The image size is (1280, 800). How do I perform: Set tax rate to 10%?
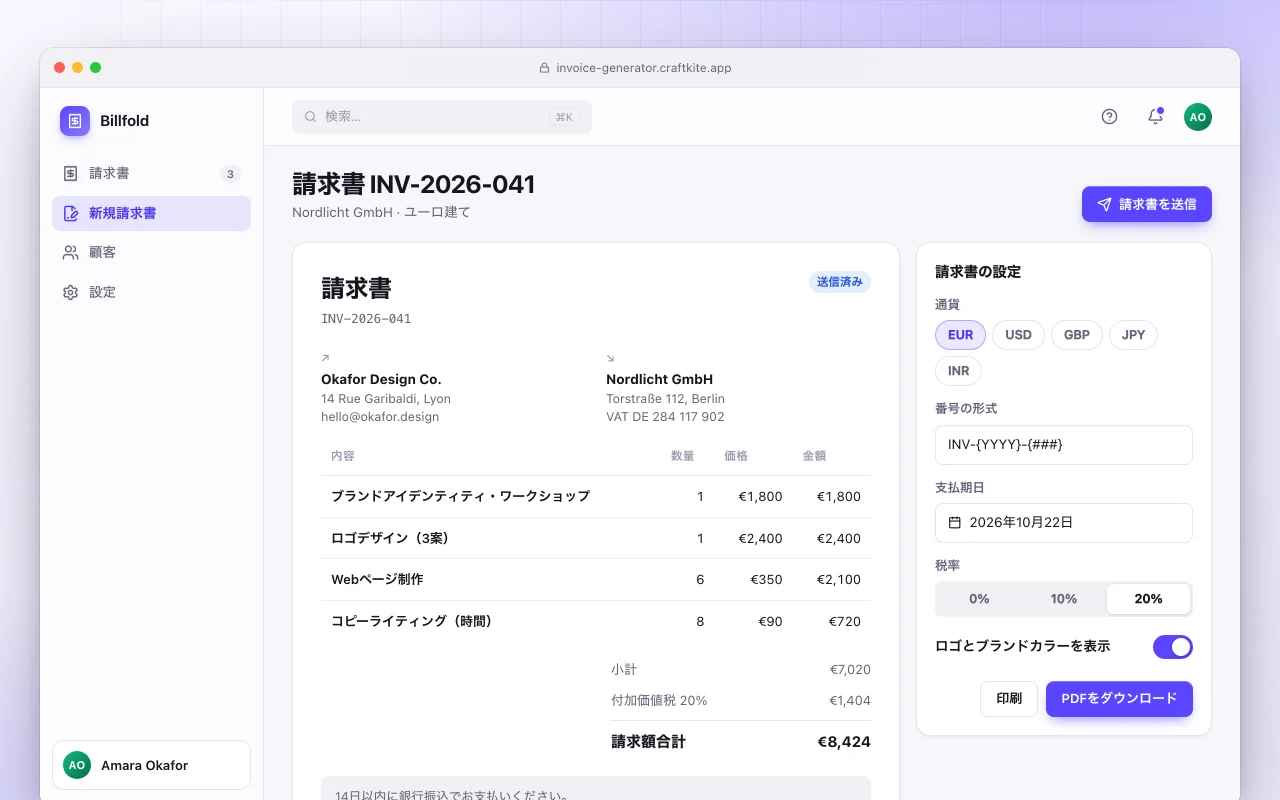pos(1064,599)
